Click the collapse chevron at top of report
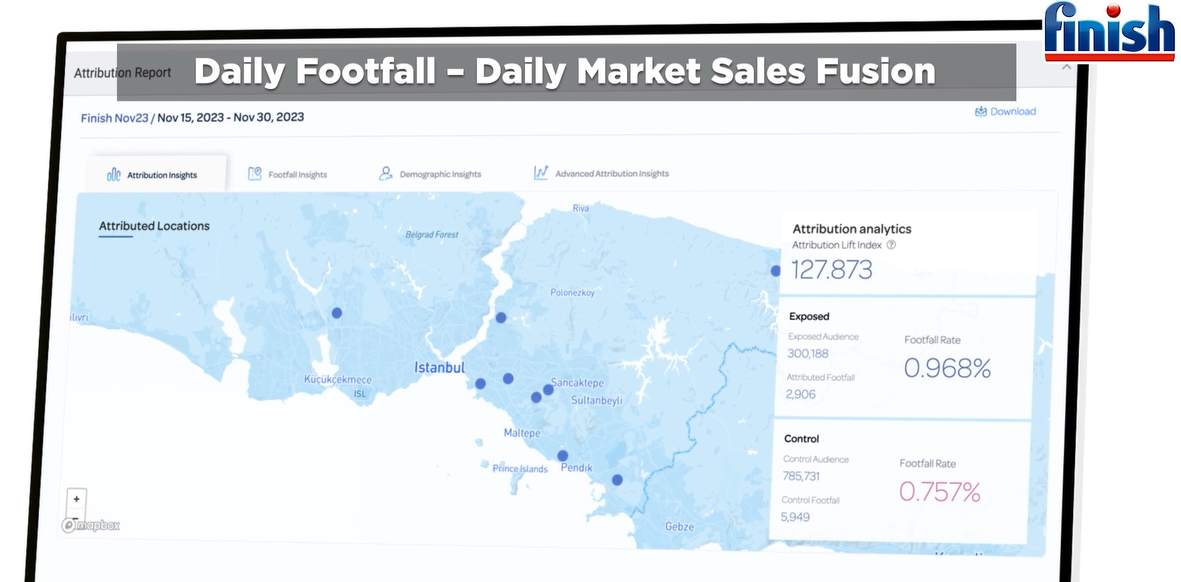Image resolution: width=1181 pixels, height=582 pixels. point(1066,65)
